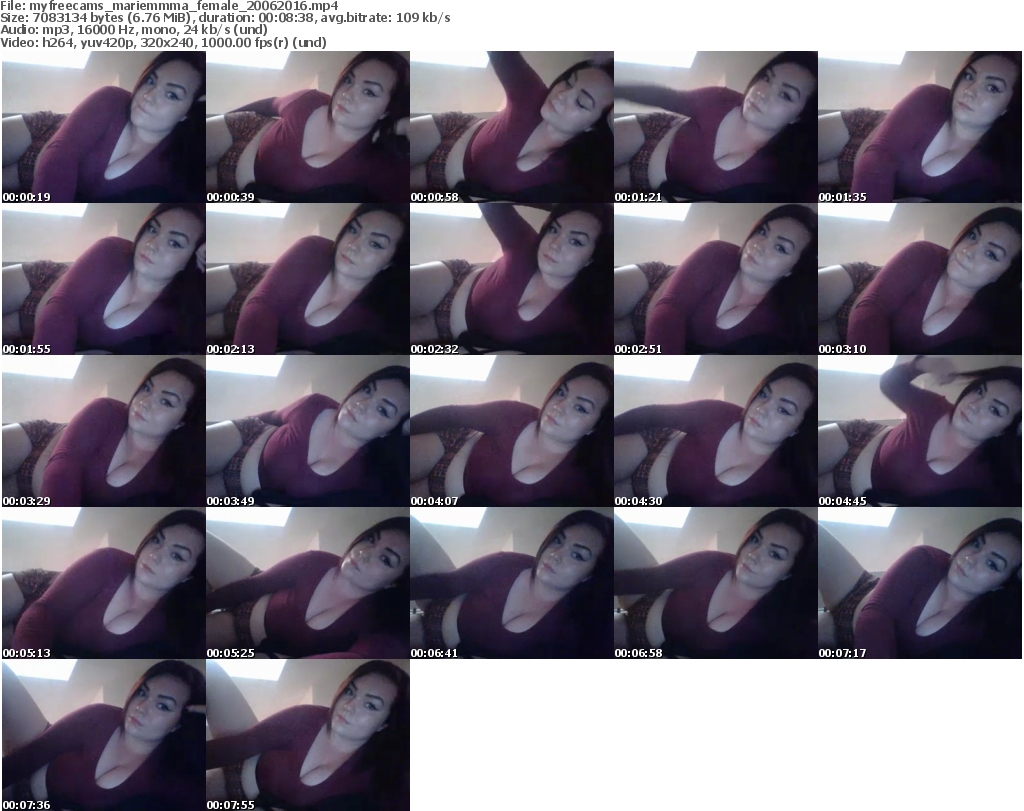Click the 00:03:10 frame

920,279
